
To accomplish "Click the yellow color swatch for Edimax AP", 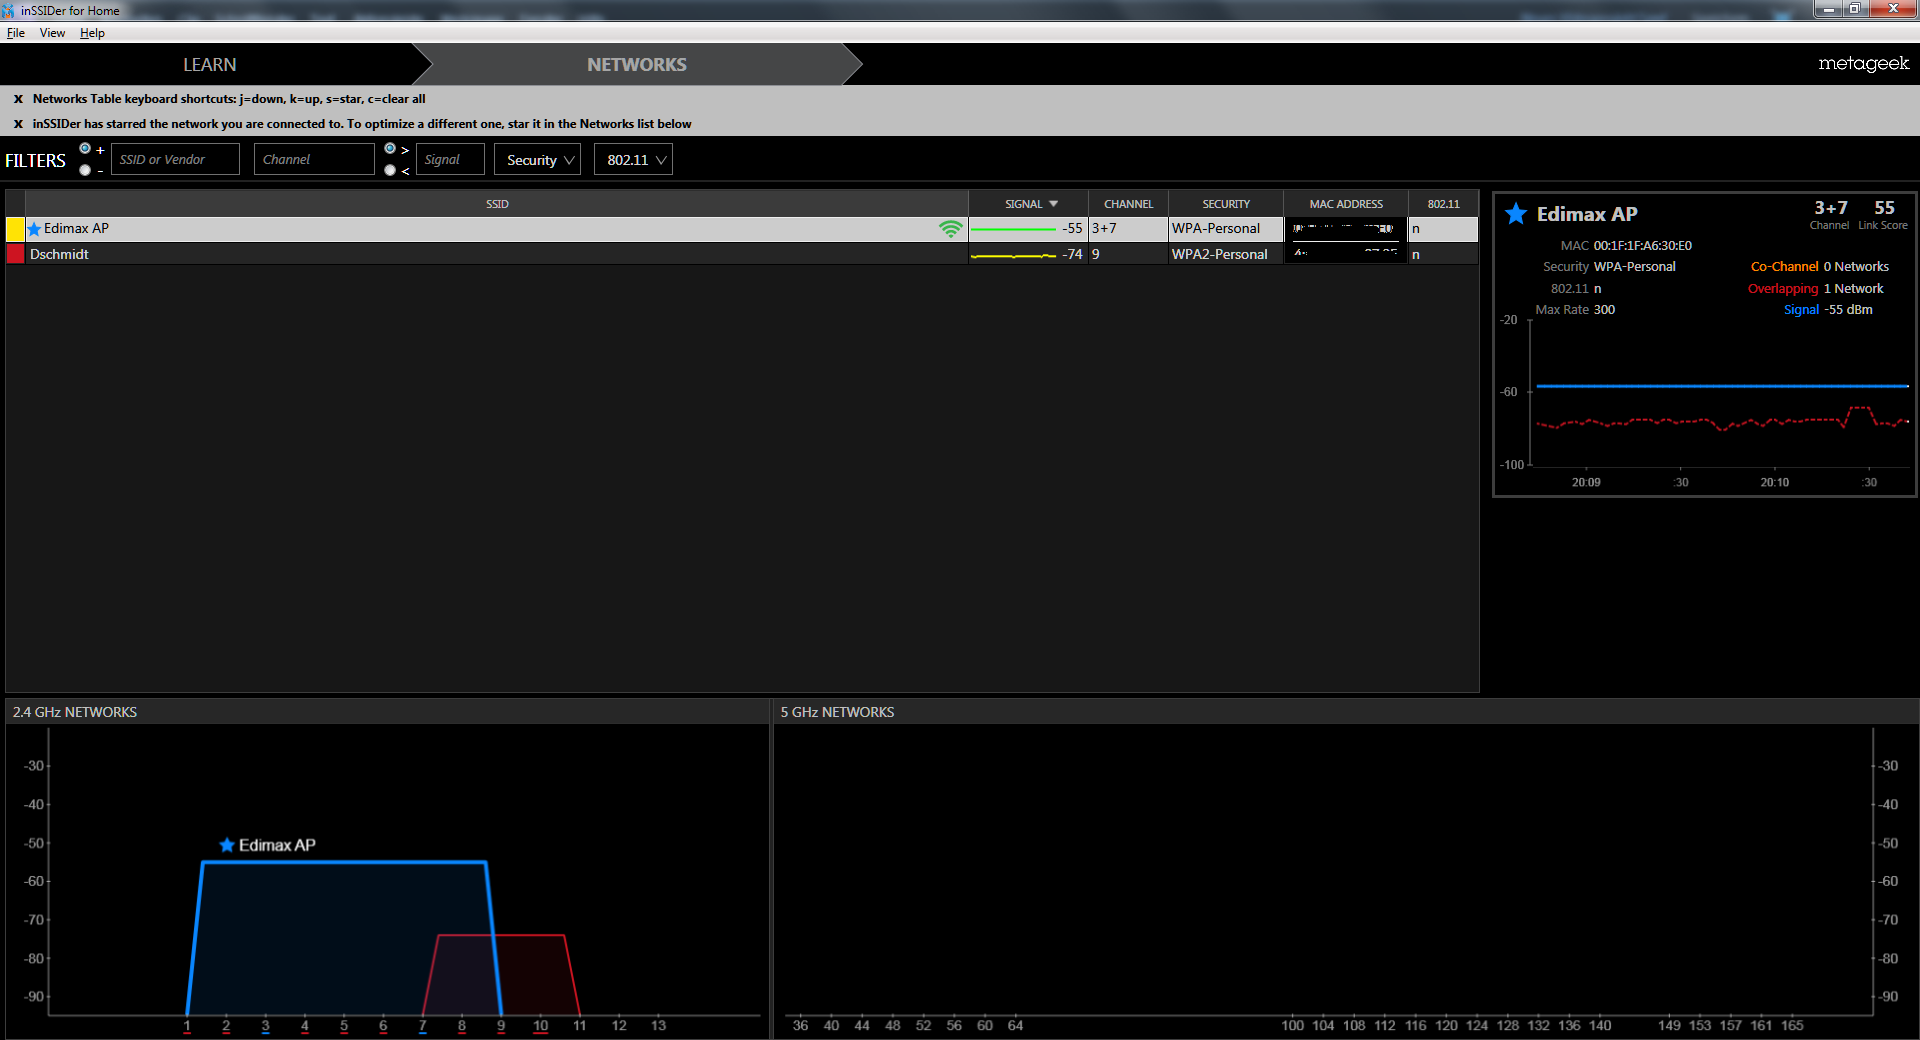I will 15,229.
